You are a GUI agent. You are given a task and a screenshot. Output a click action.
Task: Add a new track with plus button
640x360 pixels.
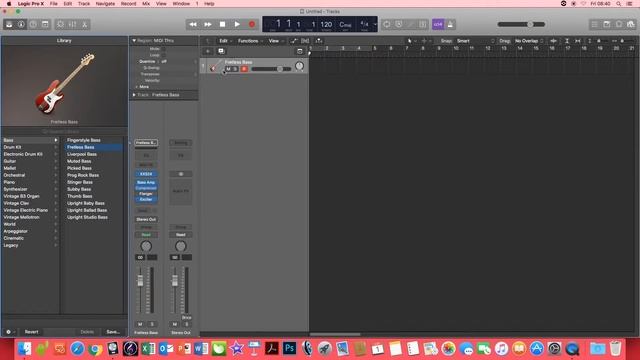(x=207, y=51)
